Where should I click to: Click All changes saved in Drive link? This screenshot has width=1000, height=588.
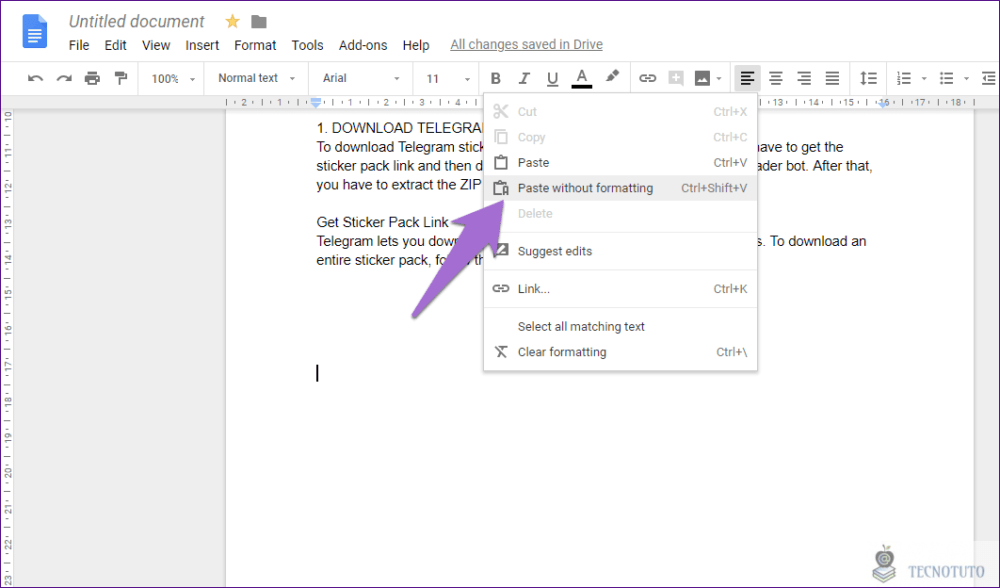(x=526, y=45)
